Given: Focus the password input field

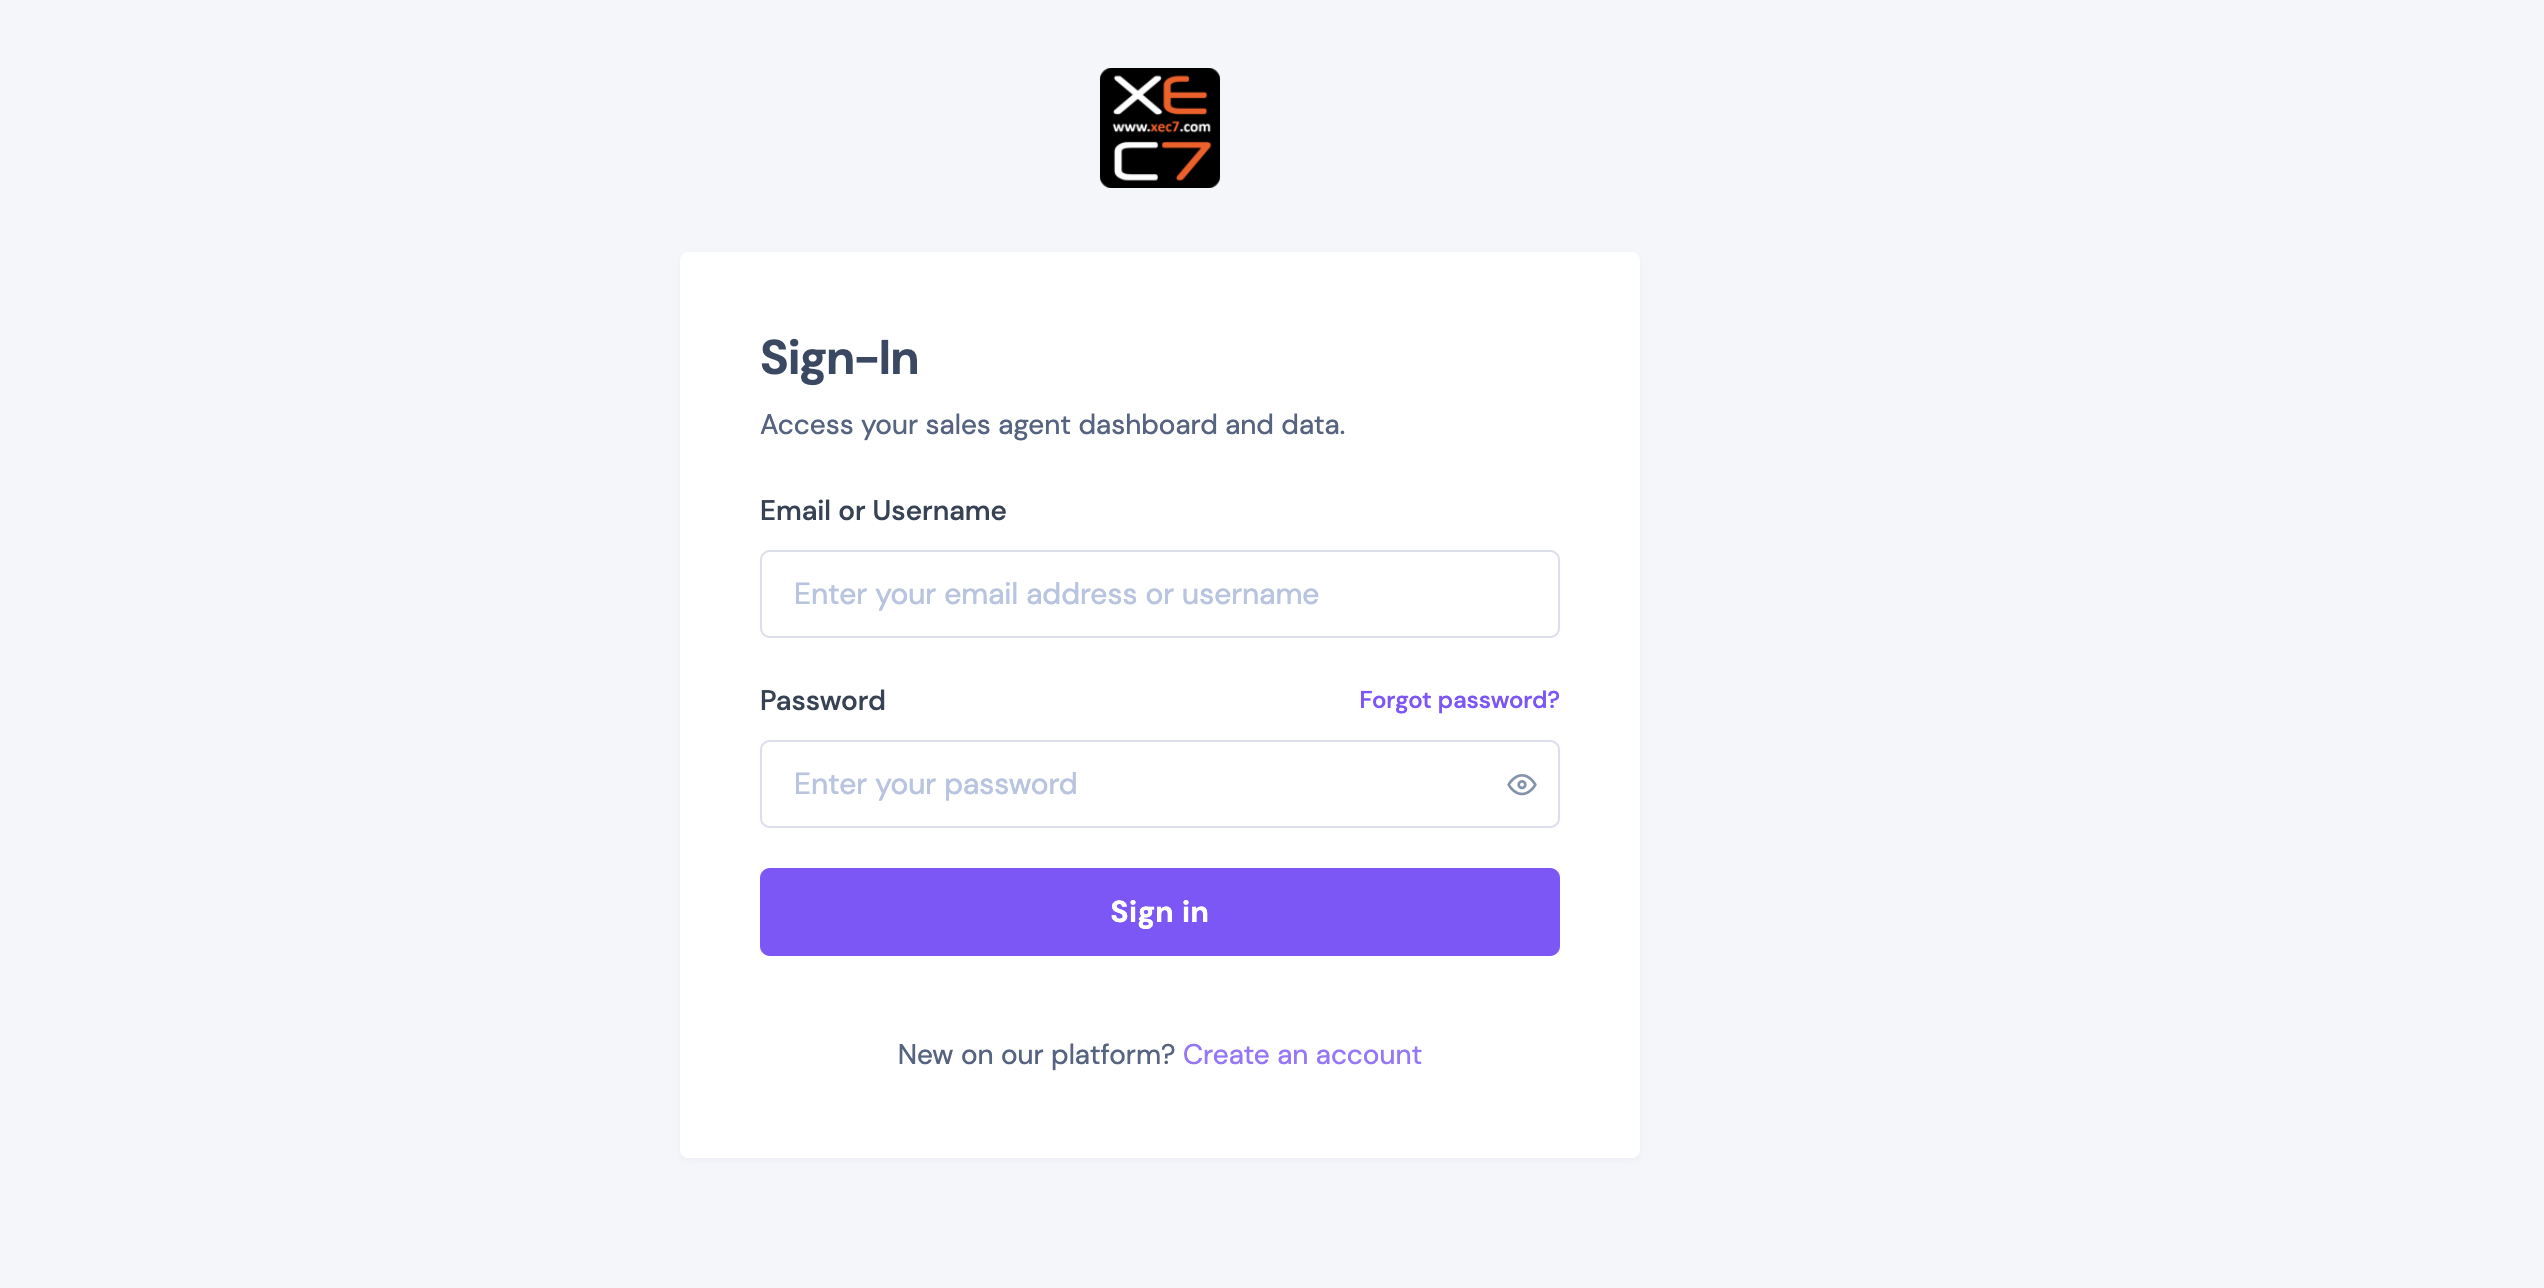Looking at the screenshot, I should click(1159, 784).
